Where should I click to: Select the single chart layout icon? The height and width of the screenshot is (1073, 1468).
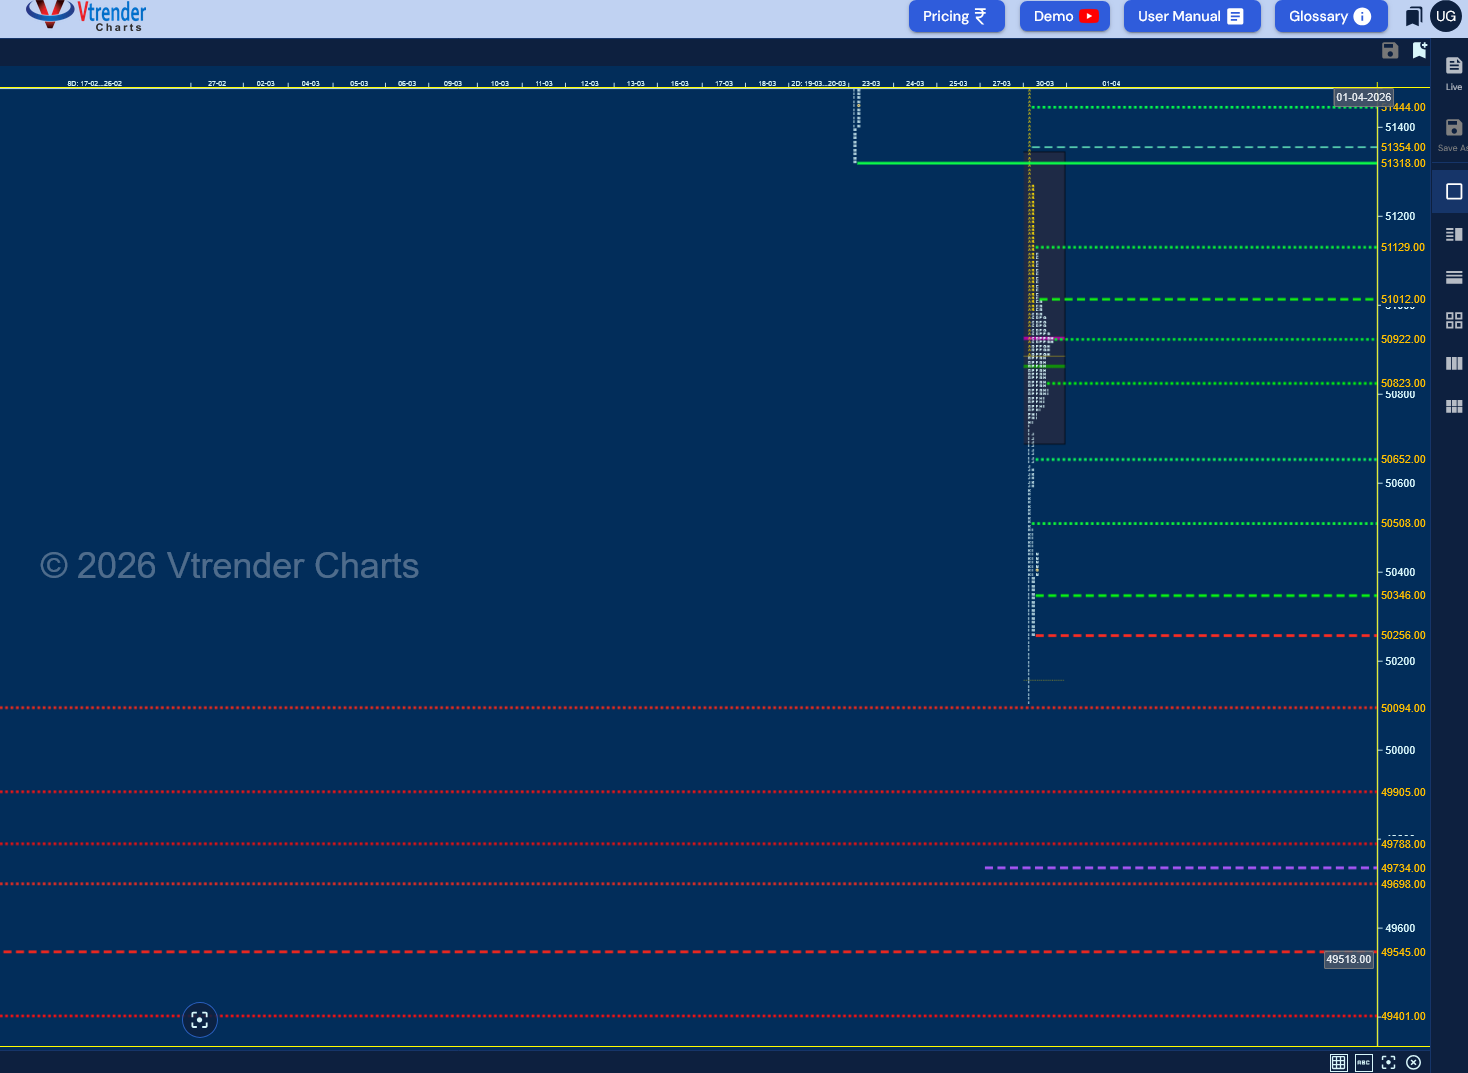click(x=1452, y=190)
